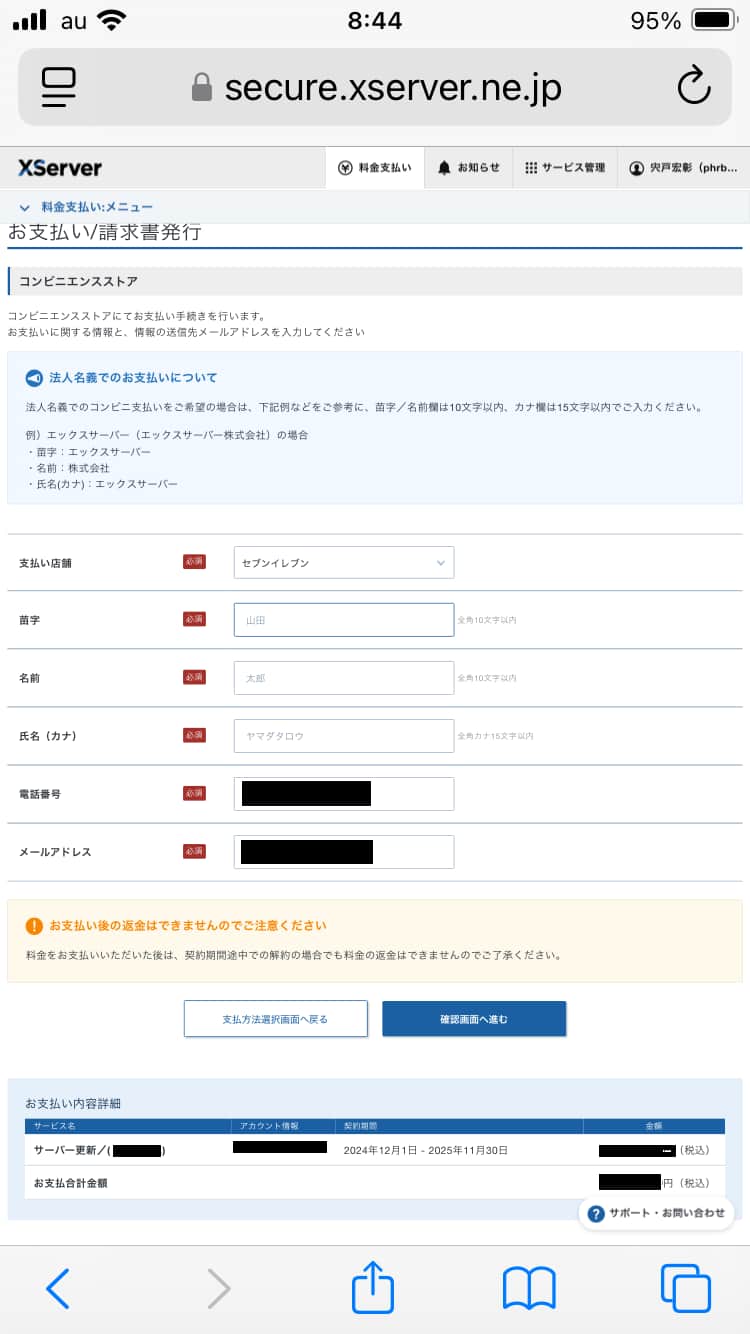Image resolution: width=750 pixels, height=1334 pixels.
Task: Open the reader view icon in the address bar
Action: [x=57, y=87]
